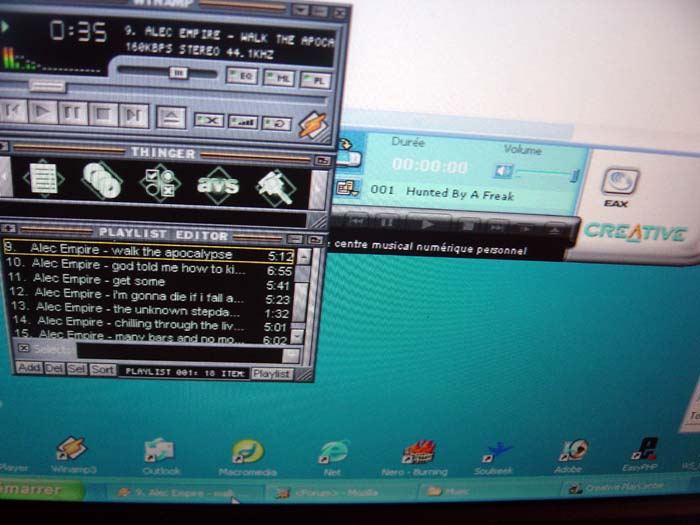Open the Net Internet Explorer shortcut
This screenshot has height=525, width=700.
coord(333,458)
